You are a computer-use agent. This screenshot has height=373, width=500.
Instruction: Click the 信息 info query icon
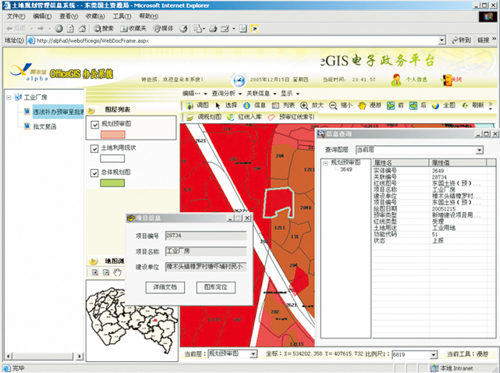247,105
